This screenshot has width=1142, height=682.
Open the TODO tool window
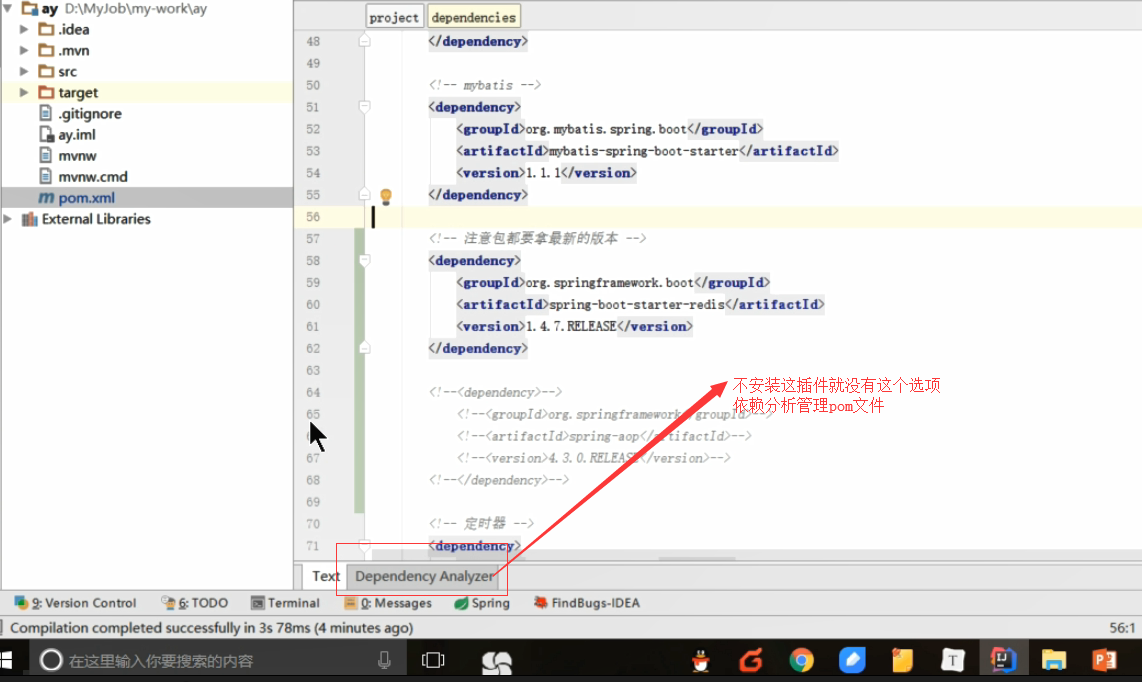pos(194,603)
